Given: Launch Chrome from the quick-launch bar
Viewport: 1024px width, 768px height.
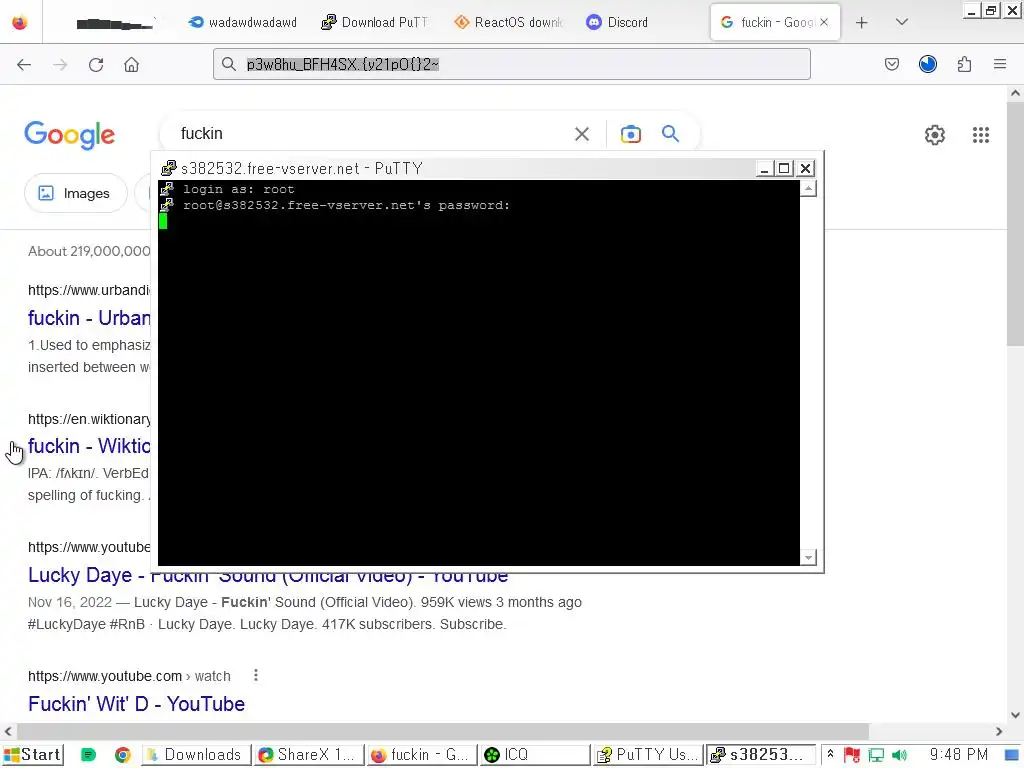Looking at the screenshot, I should 122,756.
